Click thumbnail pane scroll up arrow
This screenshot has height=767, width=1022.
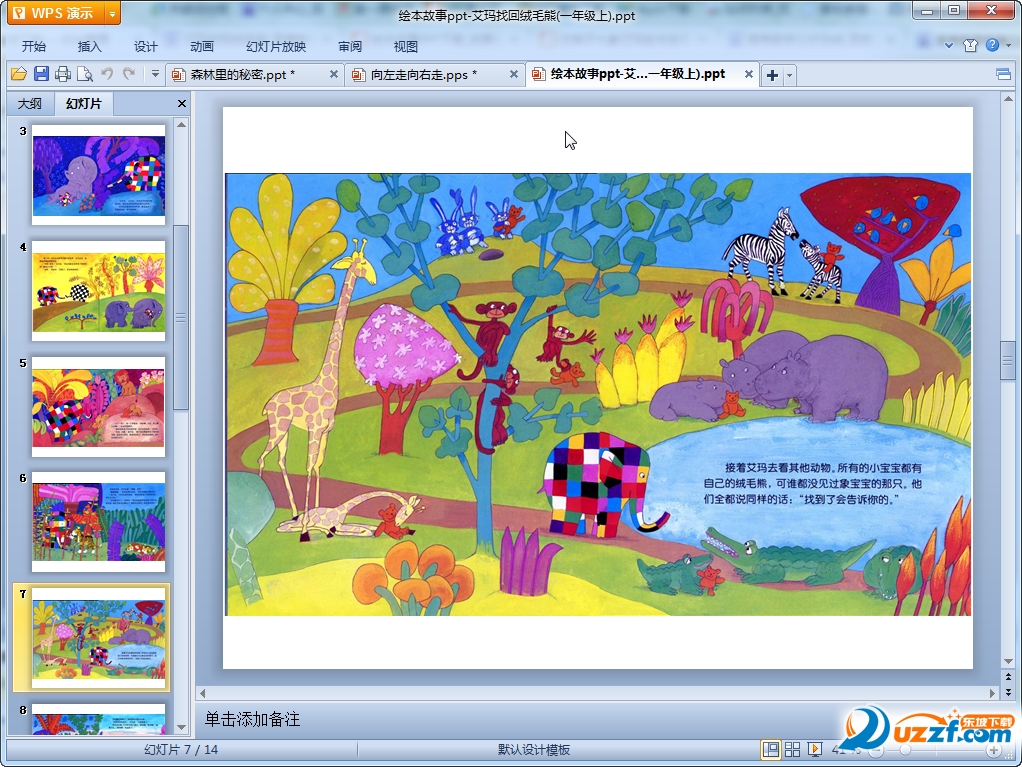pyautogui.click(x=182, y=124)
